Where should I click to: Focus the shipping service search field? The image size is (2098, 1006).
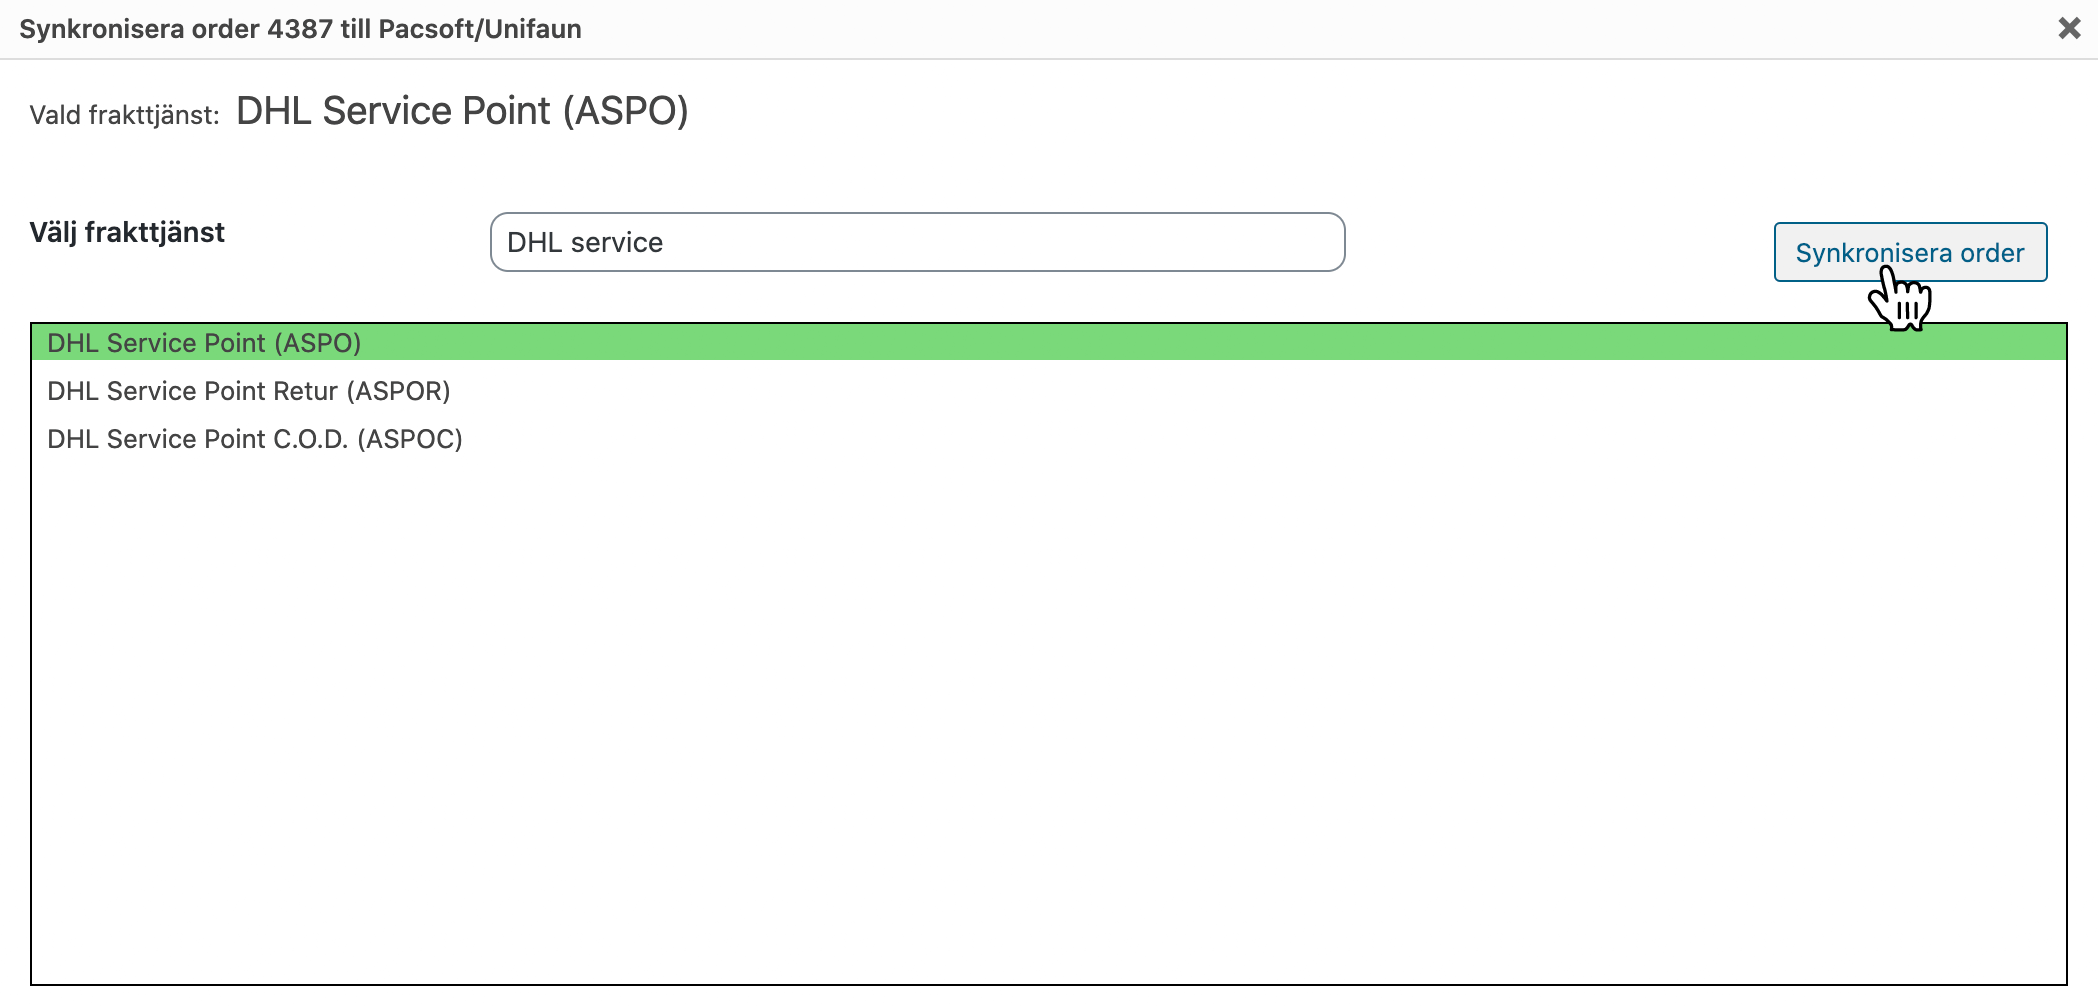point(916,242)
